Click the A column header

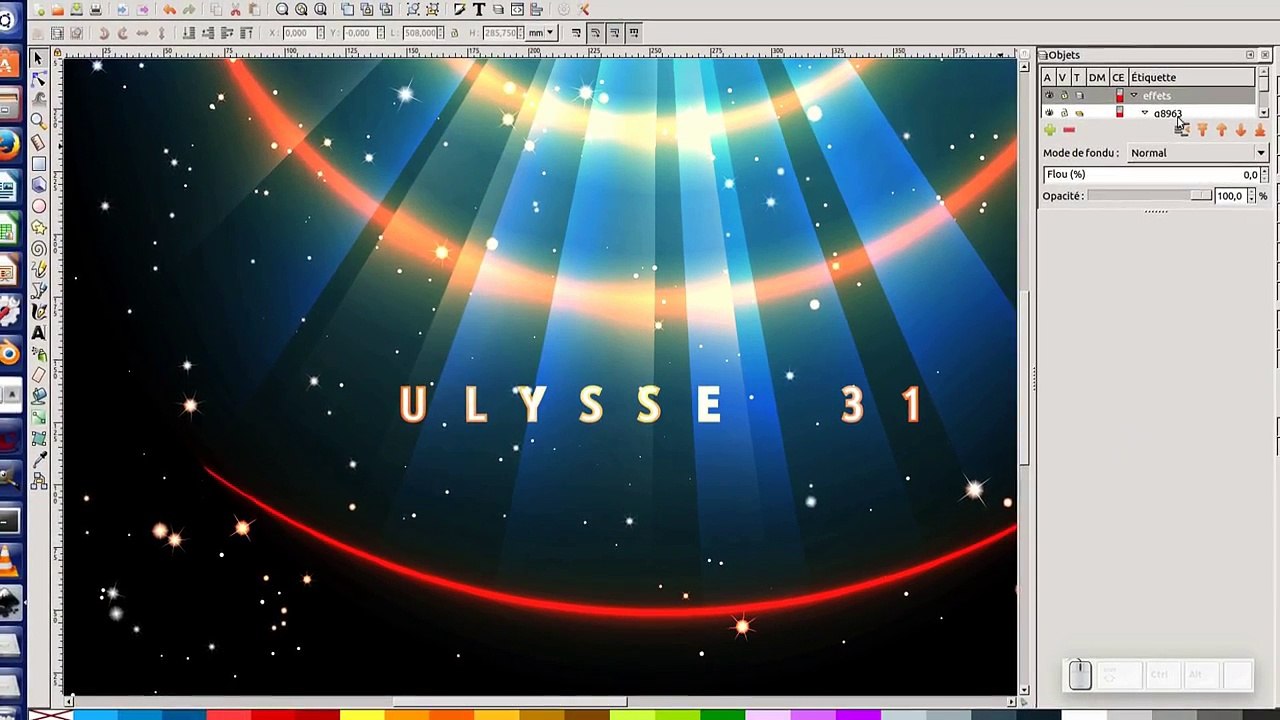1048,77
